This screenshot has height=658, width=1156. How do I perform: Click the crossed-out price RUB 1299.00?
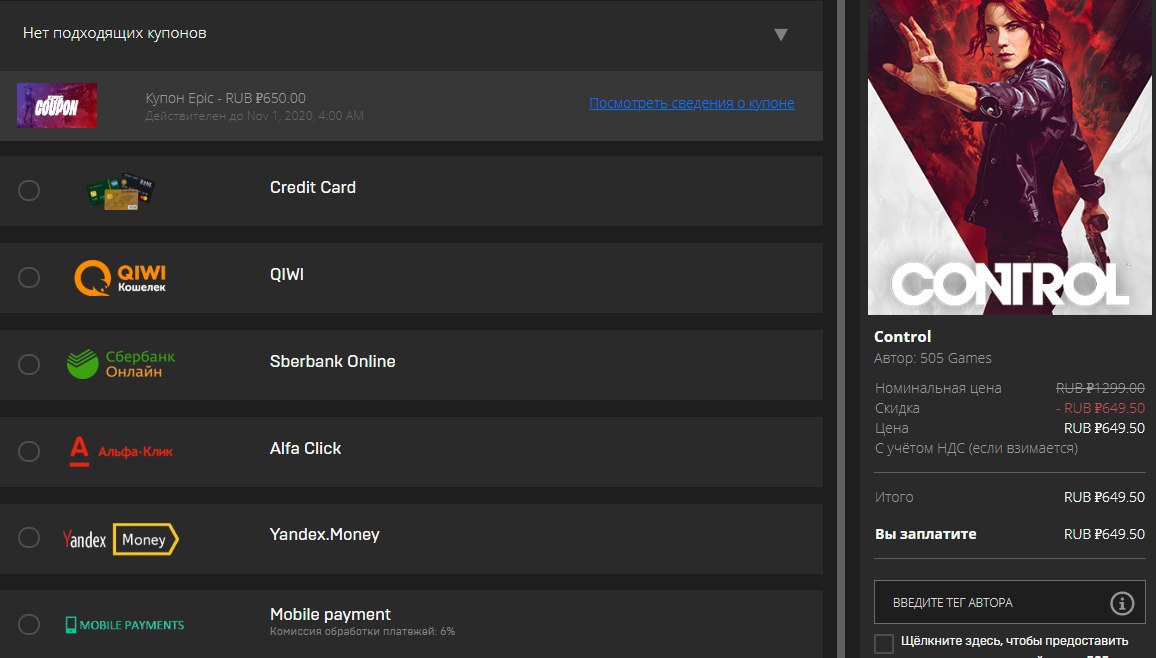coord(1100,388)
